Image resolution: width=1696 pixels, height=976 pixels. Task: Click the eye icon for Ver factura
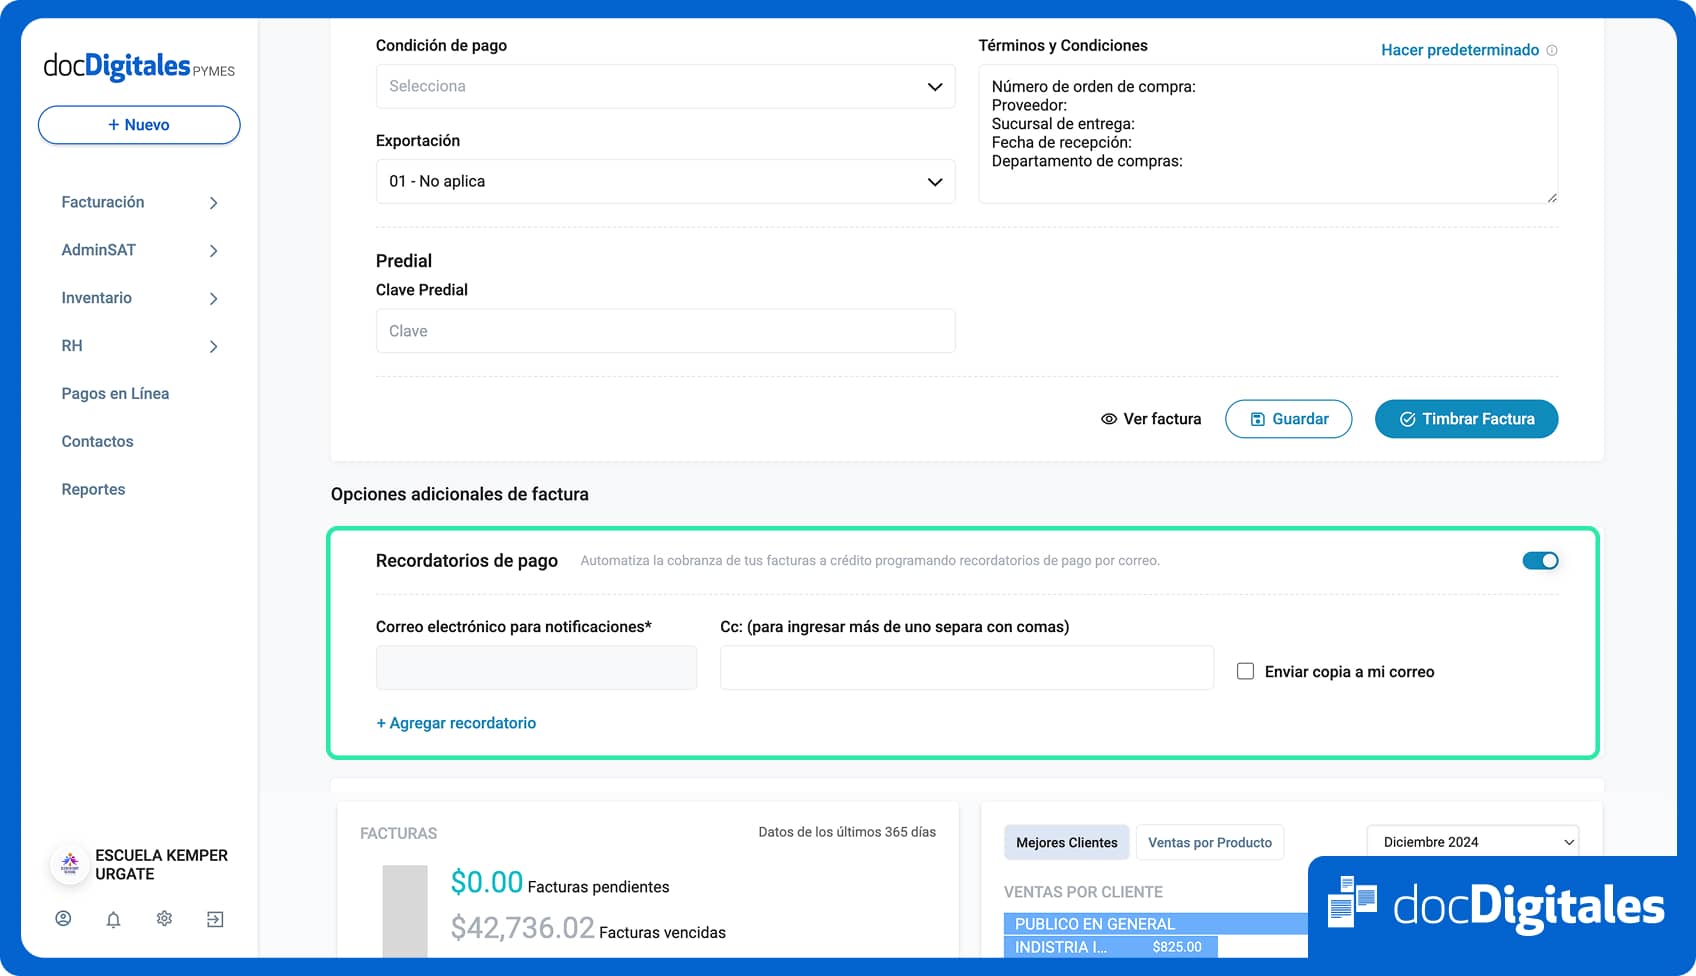tap(1108, 419)
